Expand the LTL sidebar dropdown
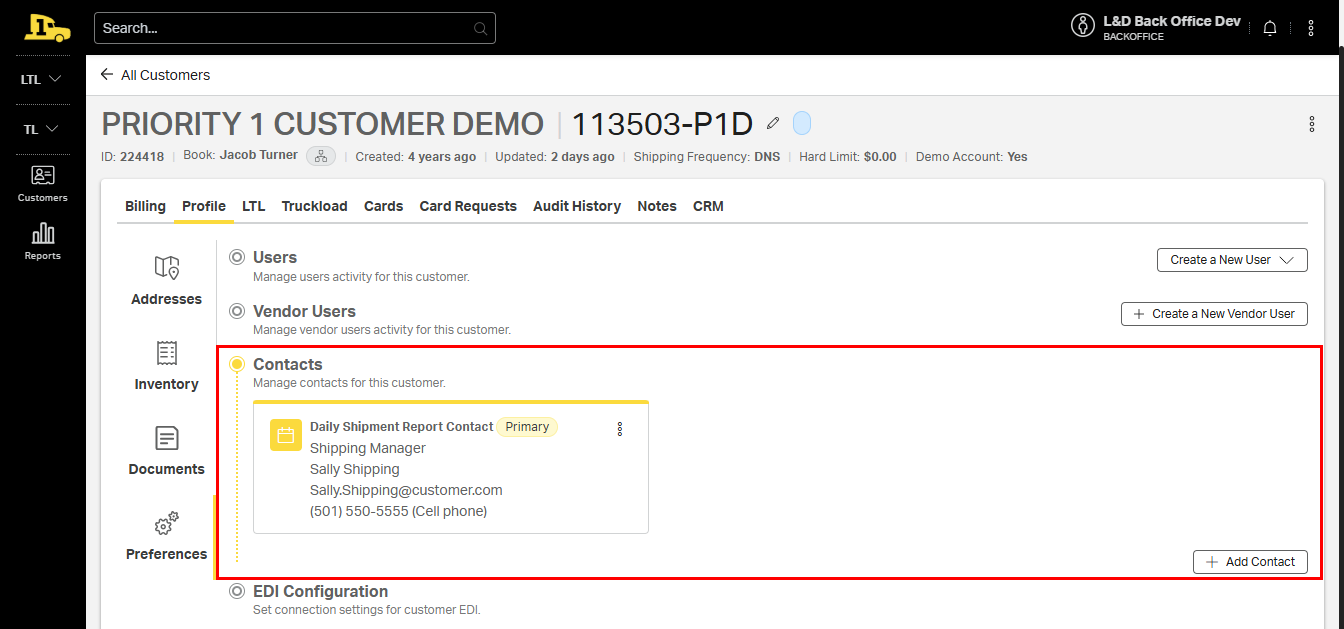Screen dimensions: 1344x629 (42, 79)
